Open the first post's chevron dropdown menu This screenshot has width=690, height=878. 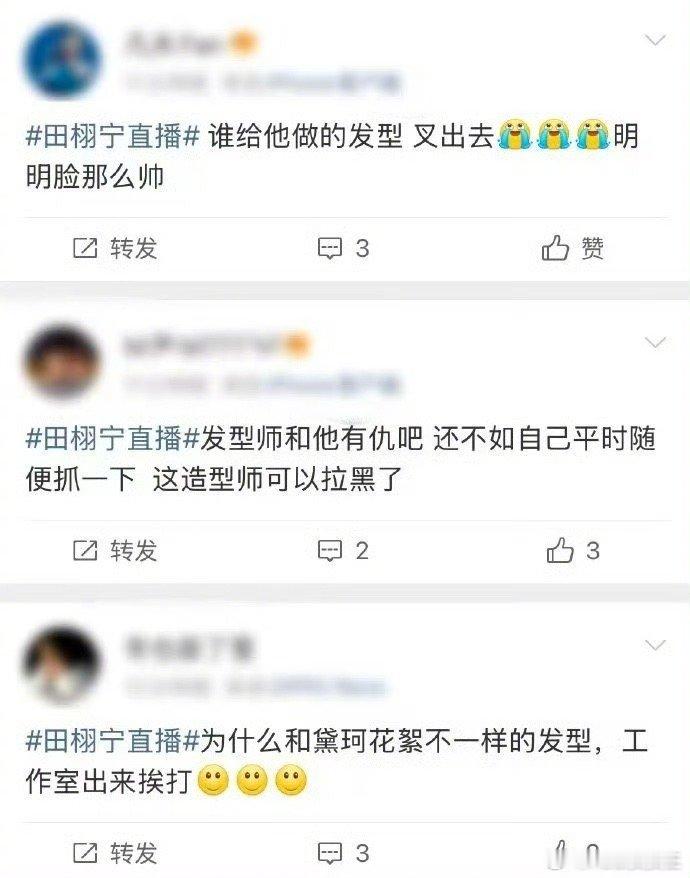[655, 40]
